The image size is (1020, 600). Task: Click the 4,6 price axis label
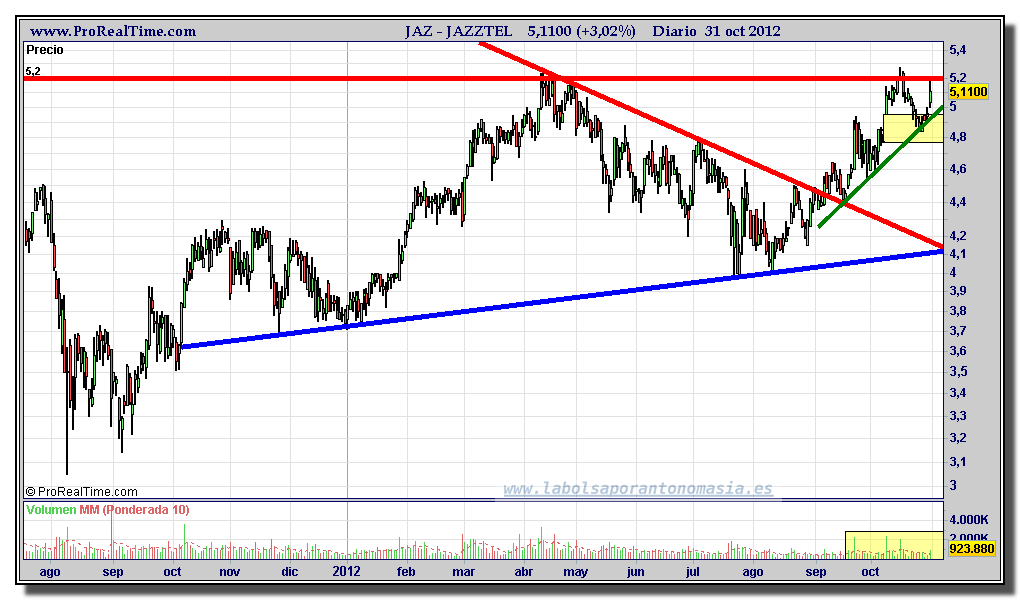[x=957, y=169]
